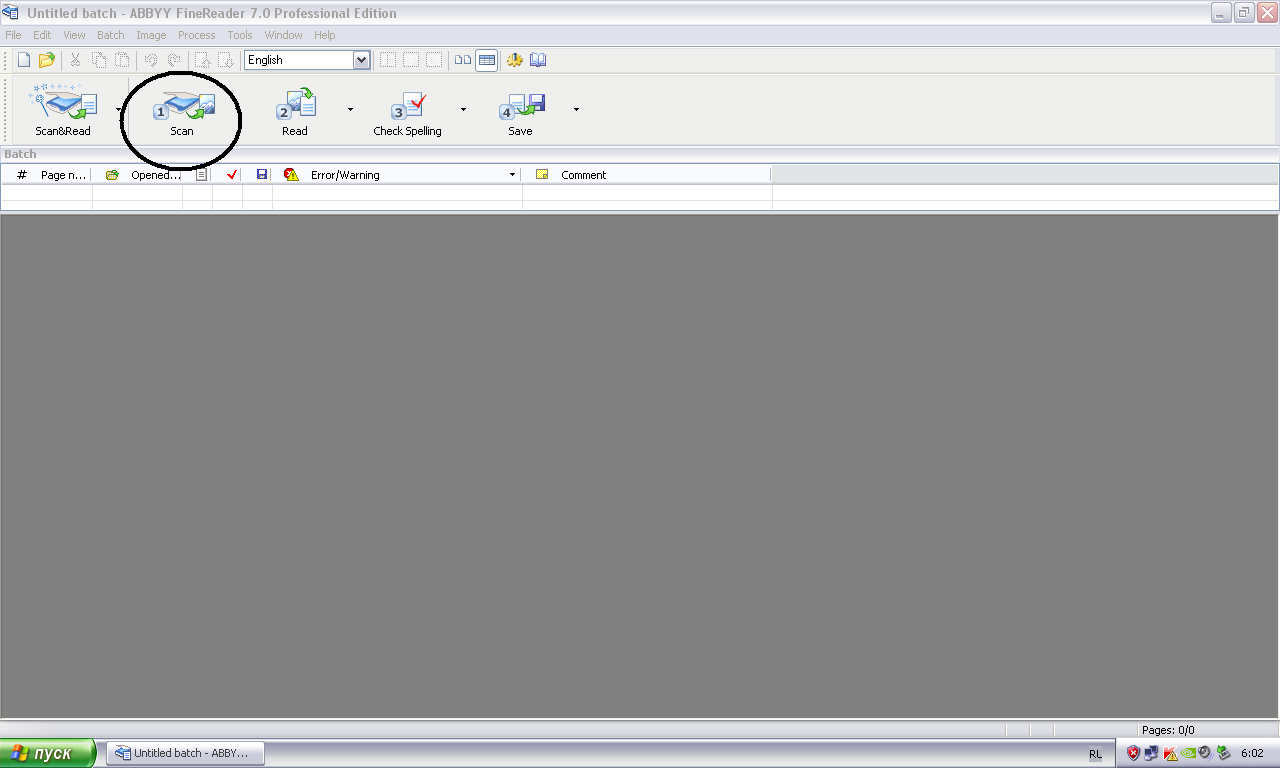Click the next page arrow icon
Image resolution: width=1280 pixels, height=768 pixels.
click(225, 60)
